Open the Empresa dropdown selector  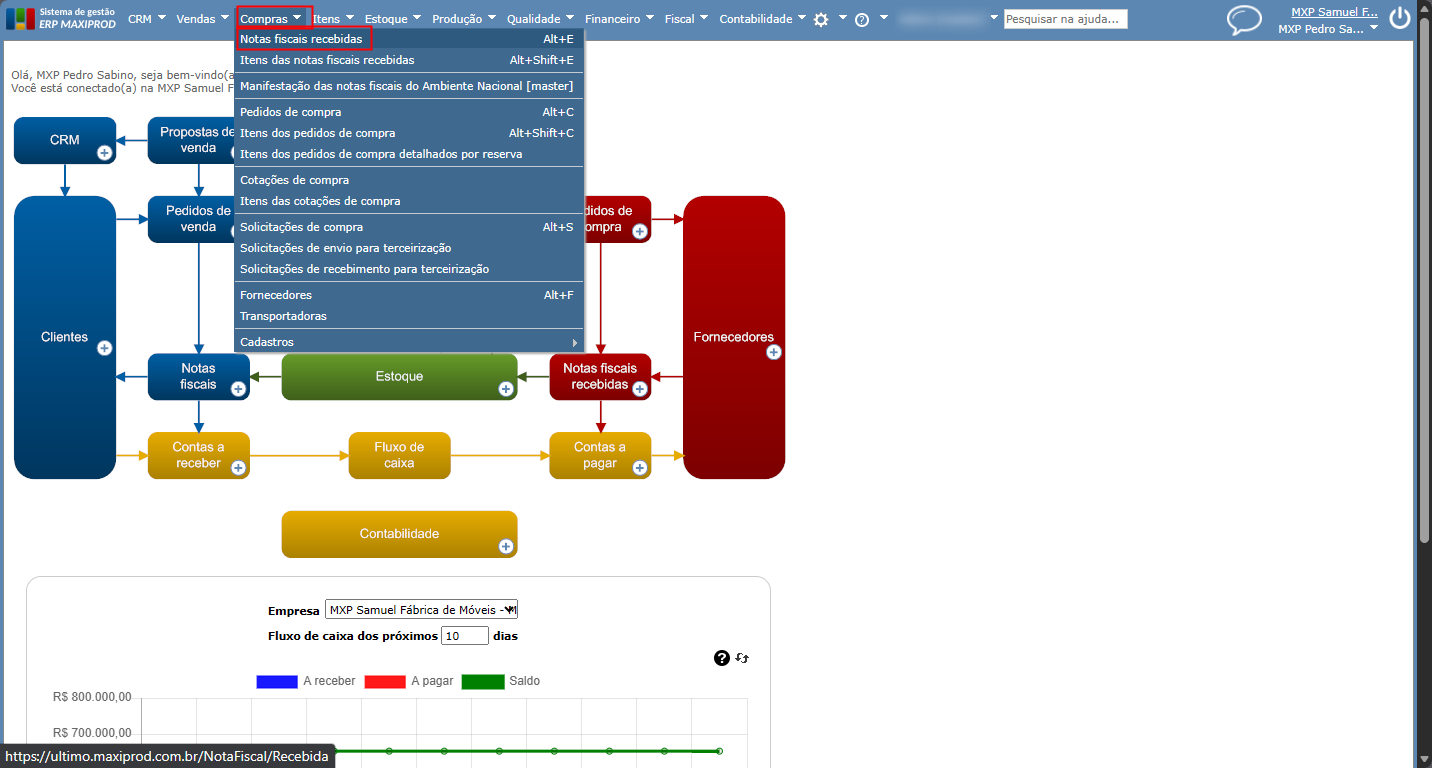pyautogui.click(x=421, y=610)
